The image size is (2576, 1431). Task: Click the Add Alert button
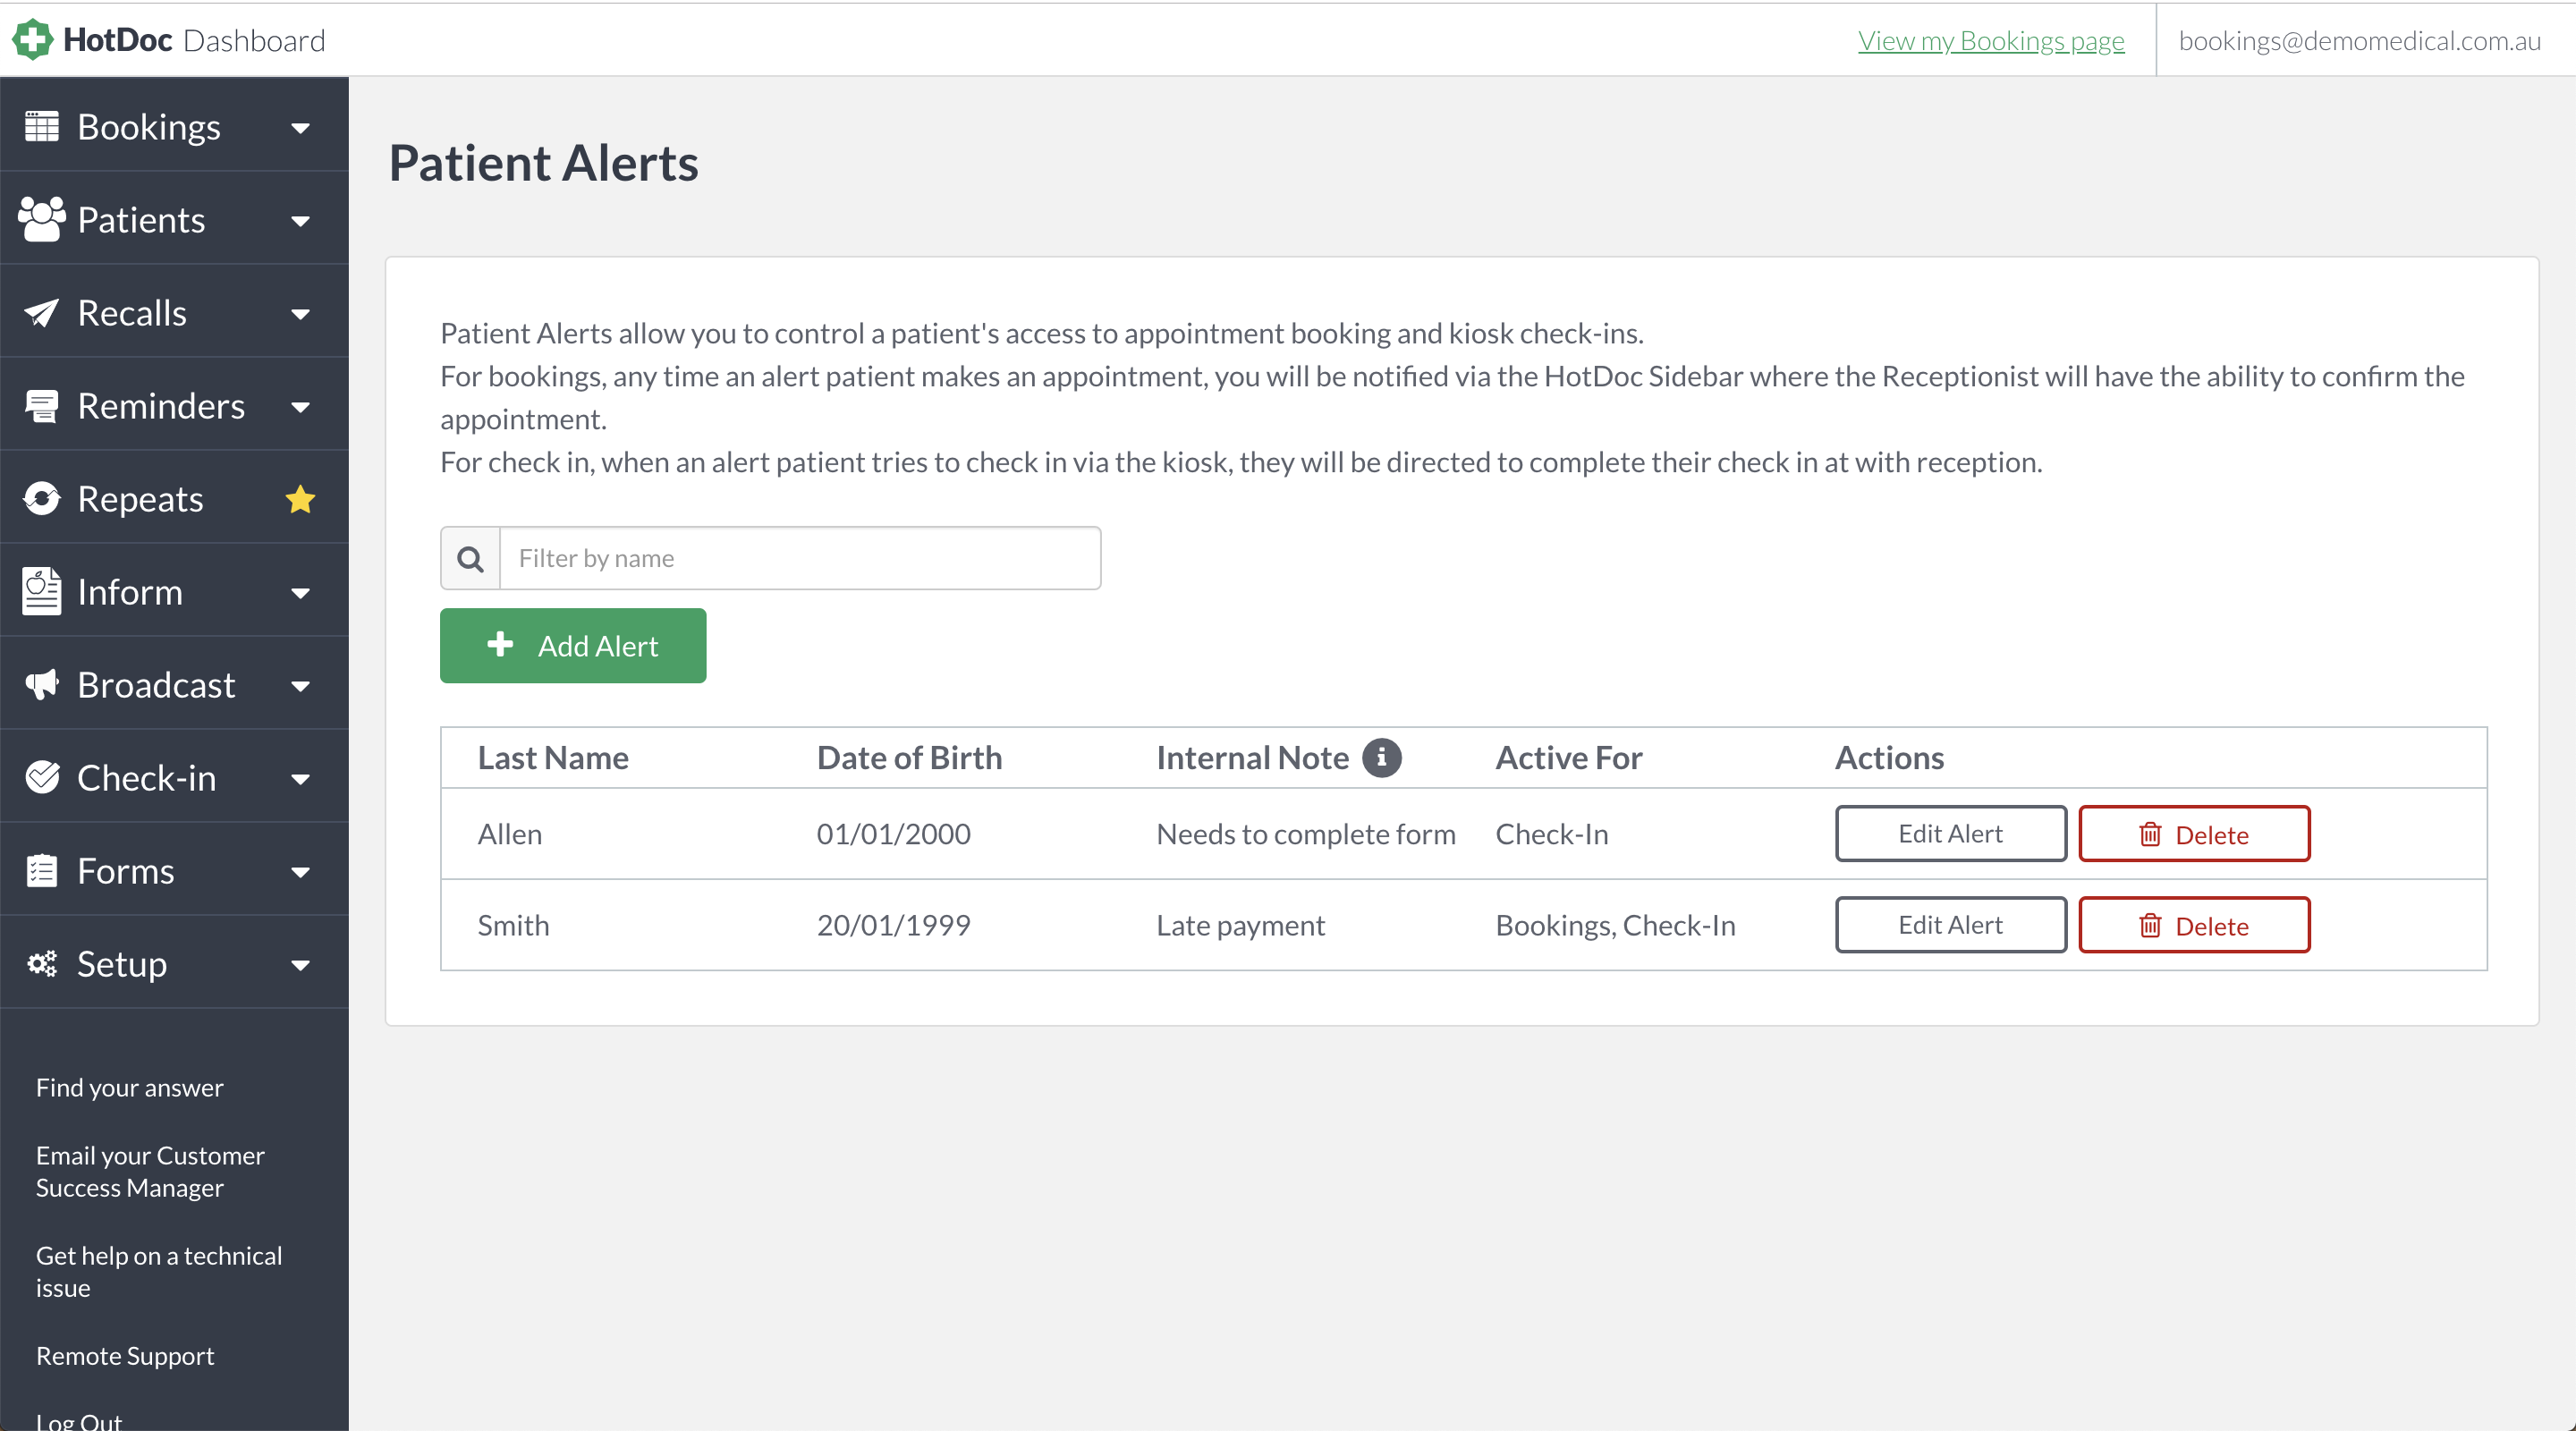pyautogui.click(x=573, y=645)
